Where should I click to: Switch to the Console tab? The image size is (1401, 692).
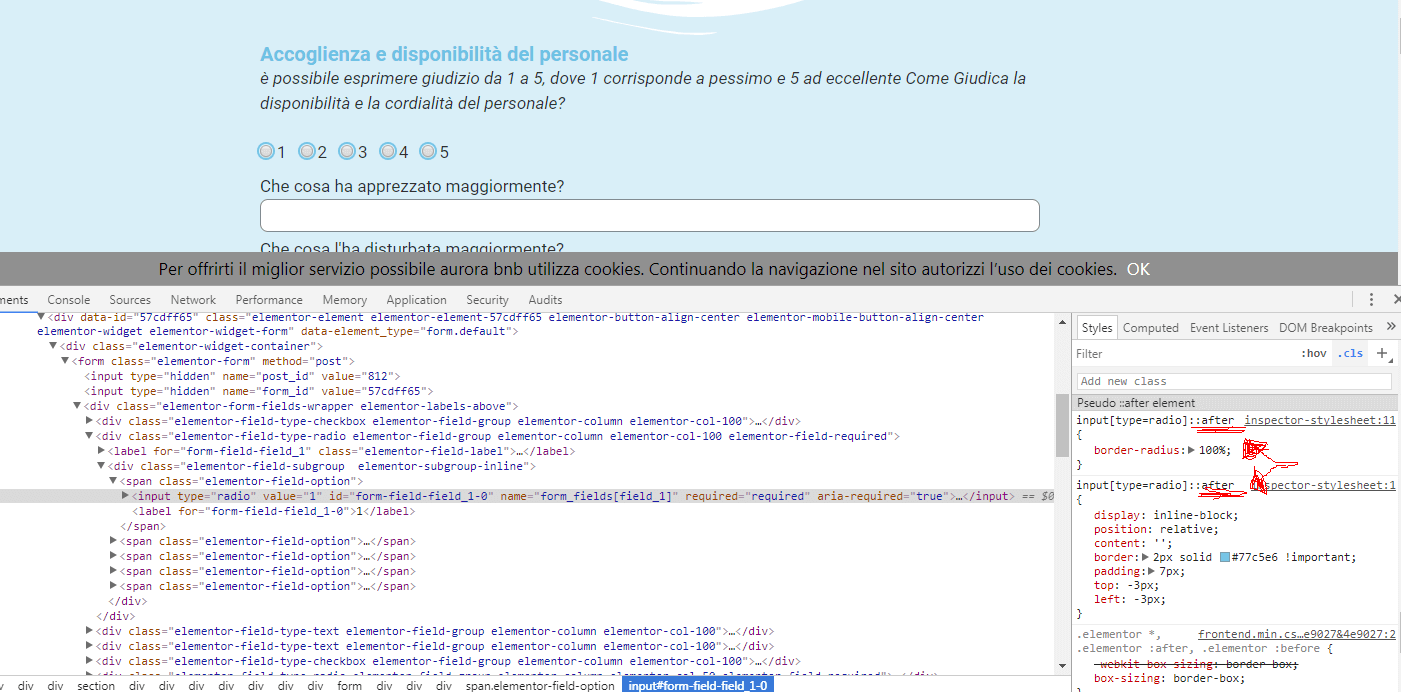pyautogui.click(x=69, y=300)
